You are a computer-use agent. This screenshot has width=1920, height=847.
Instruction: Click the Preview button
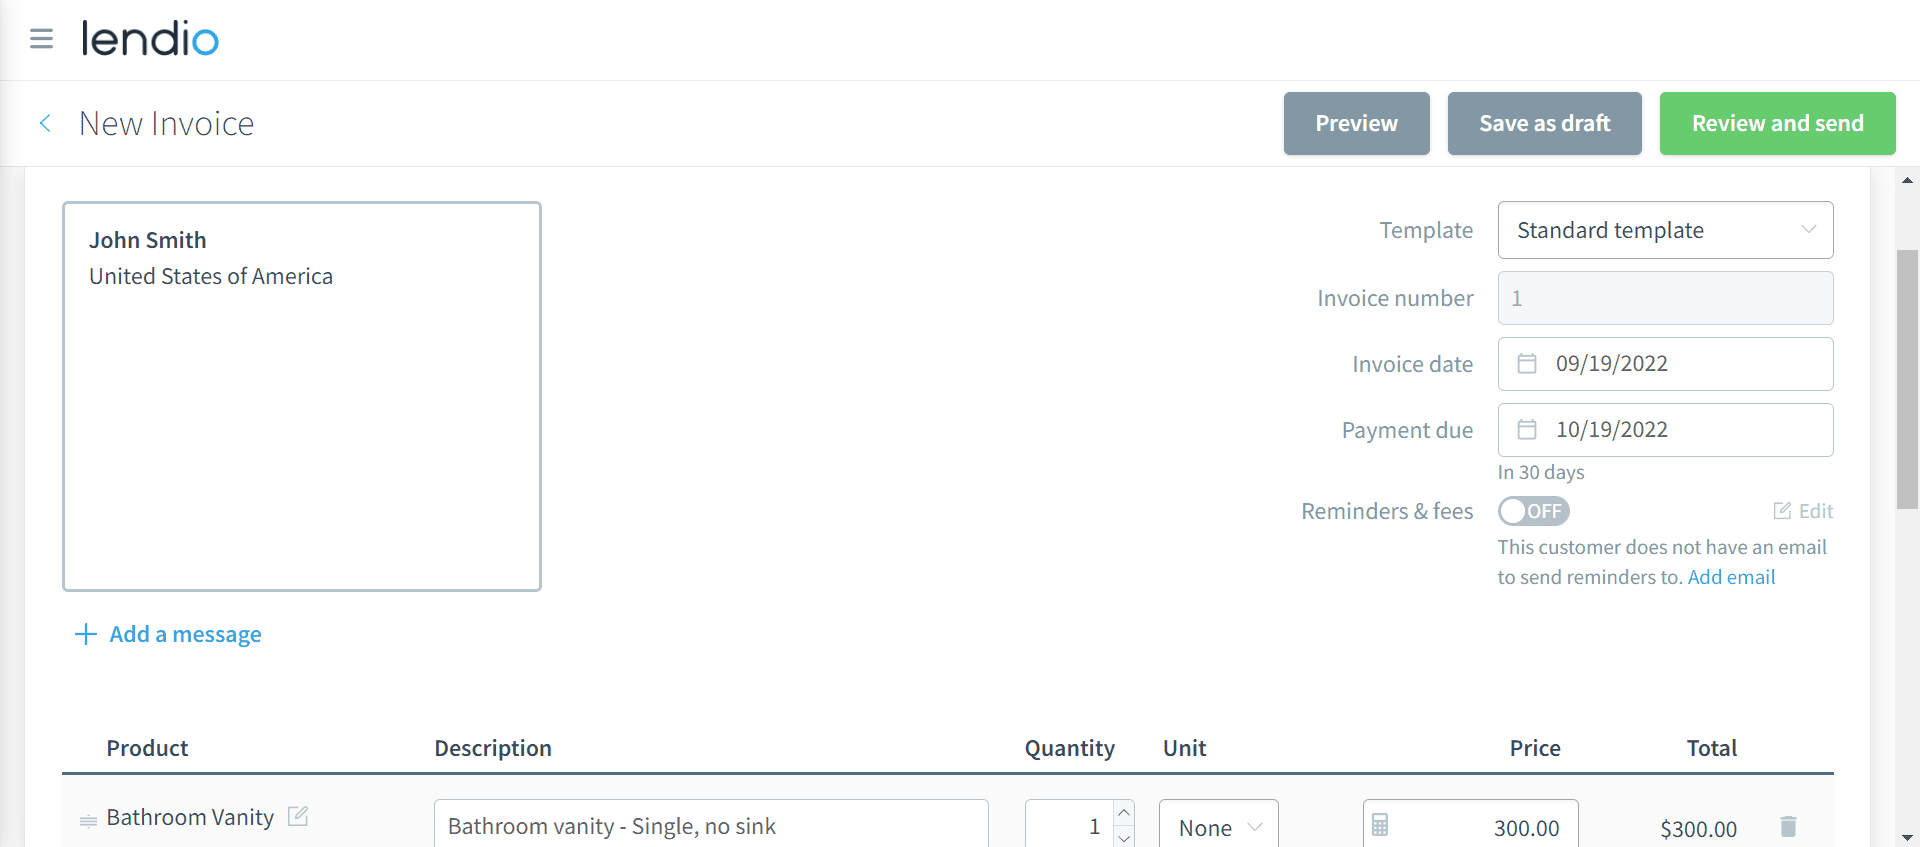click(1357, 123)
